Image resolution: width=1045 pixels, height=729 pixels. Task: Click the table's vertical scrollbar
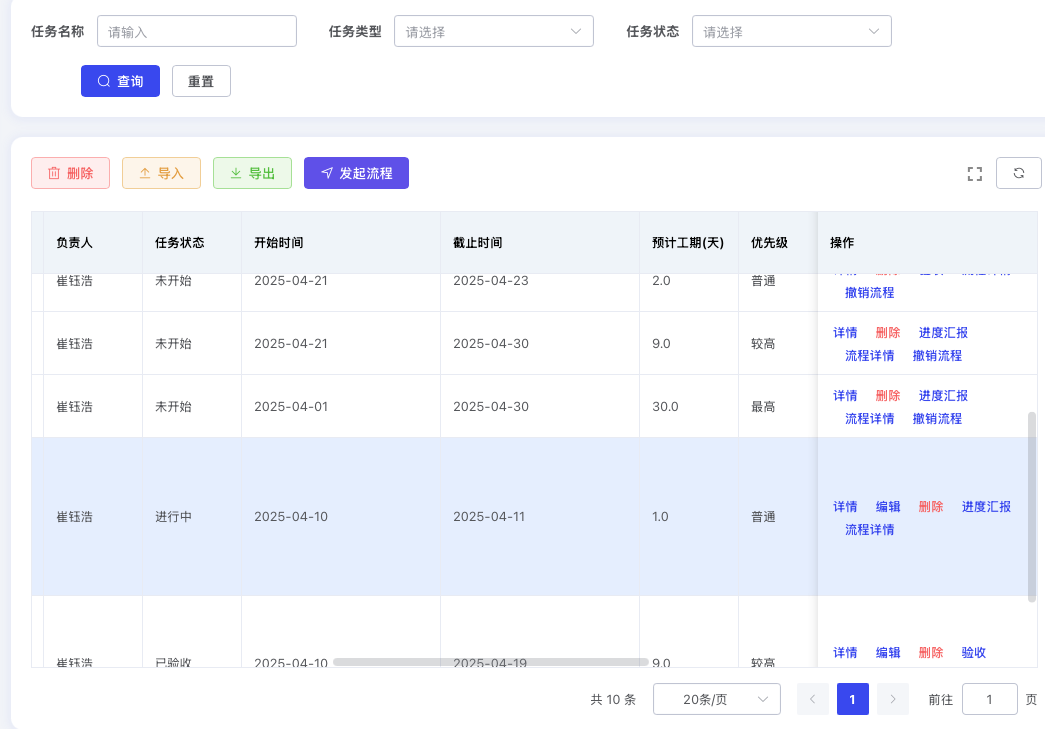pyautogui.click(x=1032, y=506)
